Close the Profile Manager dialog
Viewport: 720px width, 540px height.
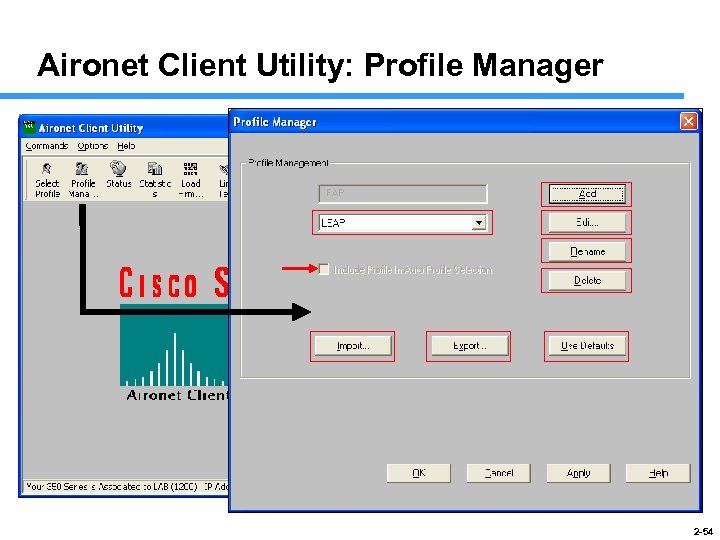[x=688, y=122]
